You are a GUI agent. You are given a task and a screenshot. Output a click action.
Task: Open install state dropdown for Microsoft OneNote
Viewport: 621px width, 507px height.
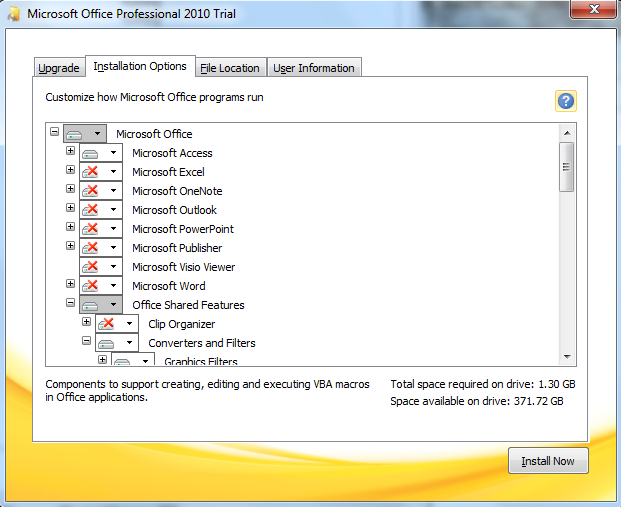coord(101,191)
